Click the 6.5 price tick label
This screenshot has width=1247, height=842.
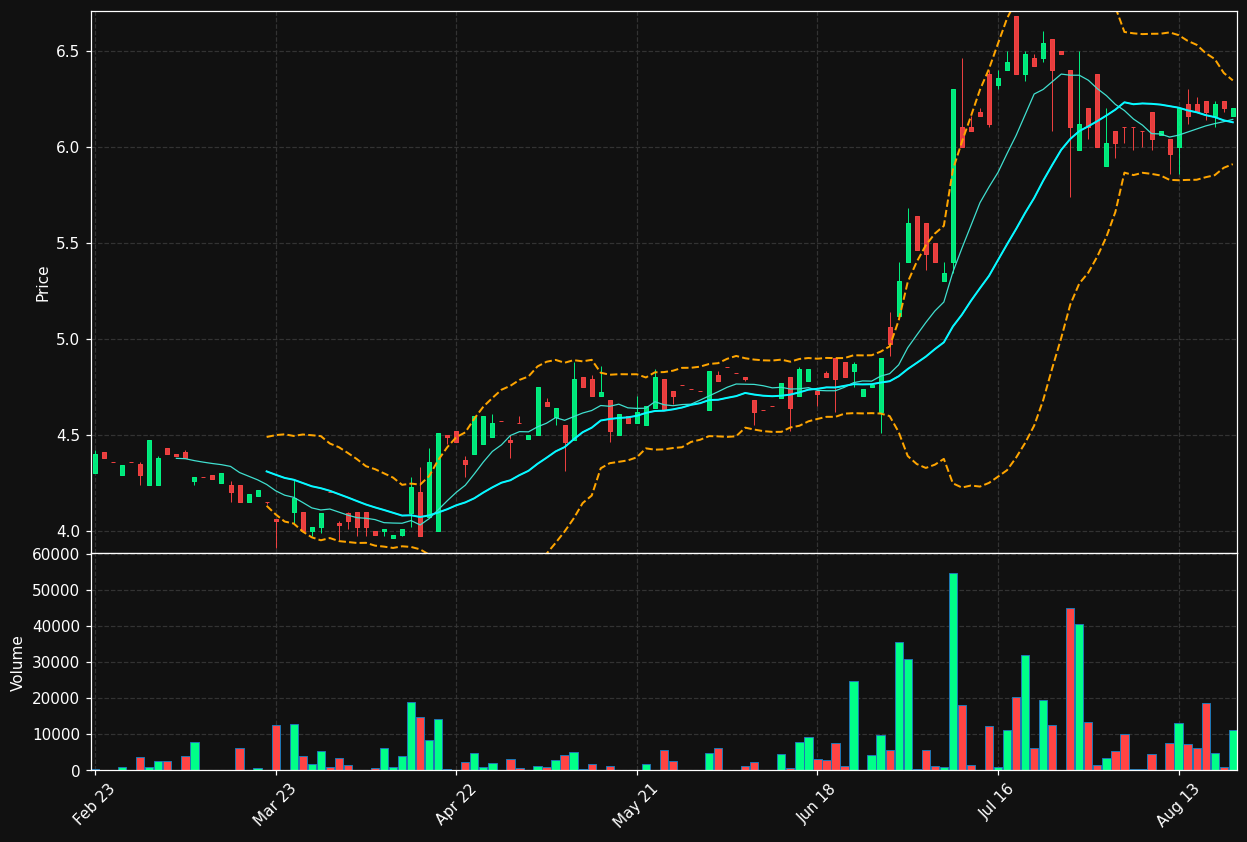click(68, 52)
